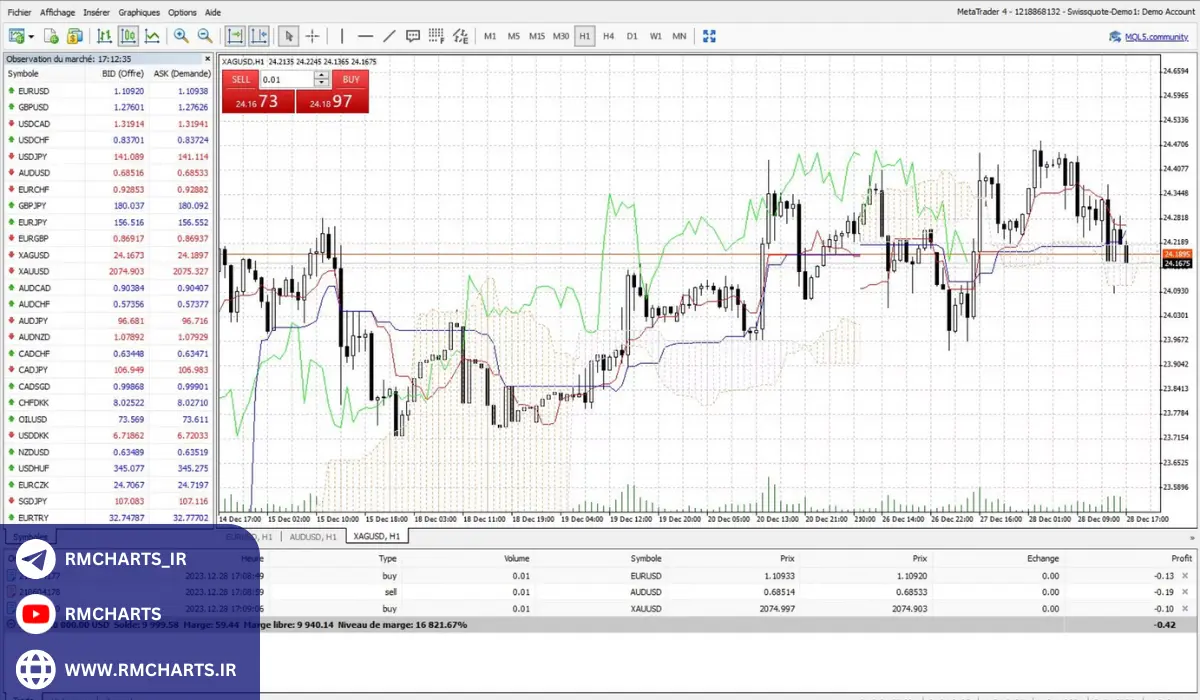
Task: Add a text label annotation tool
Action: [413, 36]
